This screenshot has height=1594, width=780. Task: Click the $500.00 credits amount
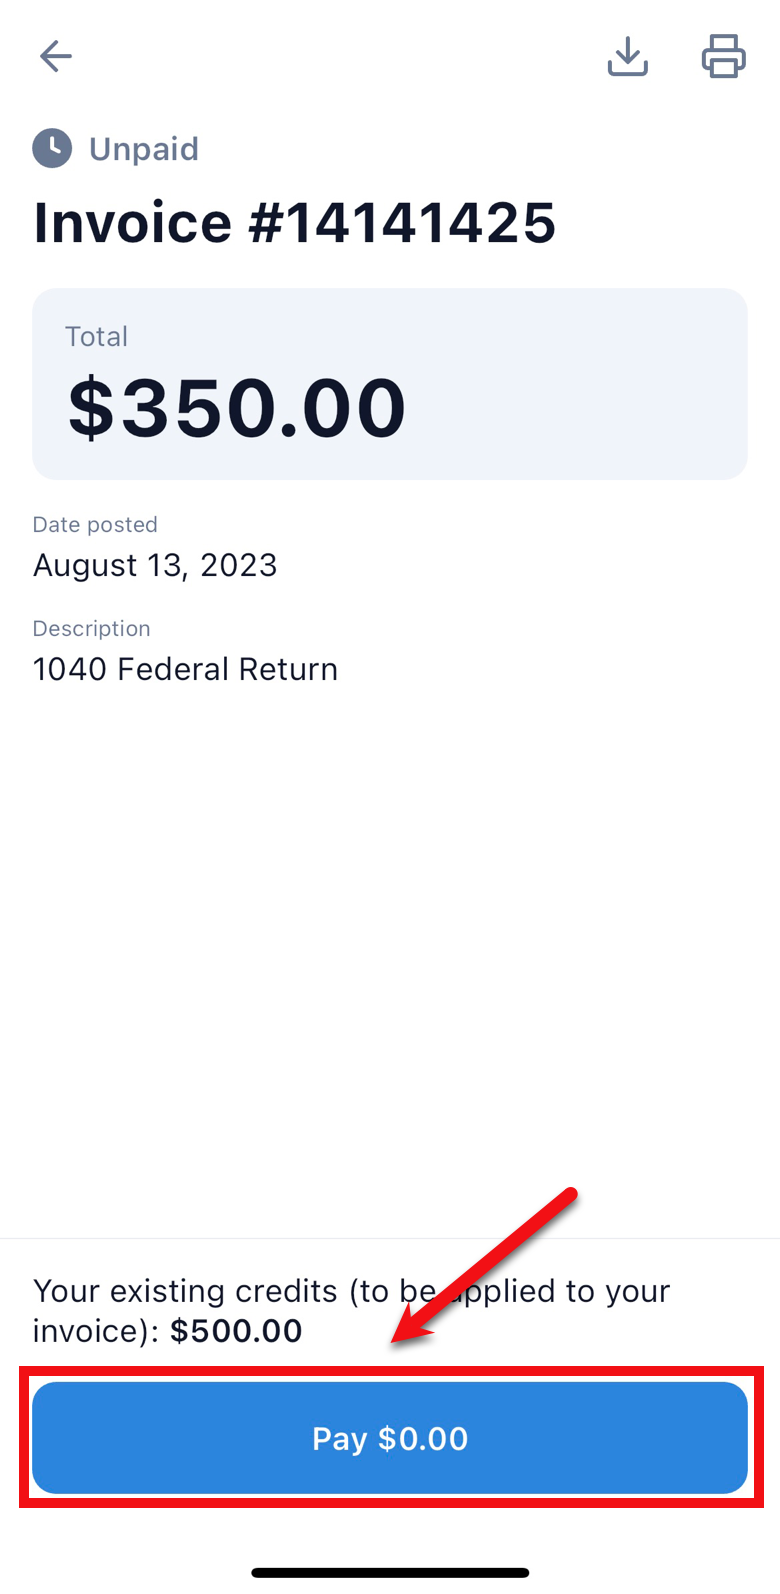(236, 1332)
